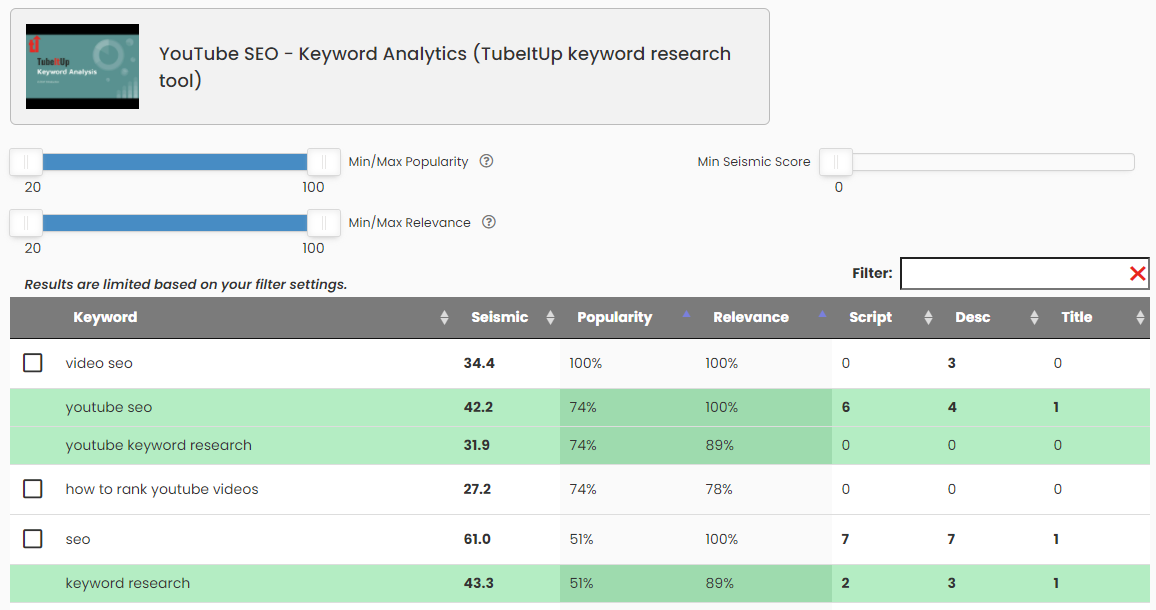Viewport: 1156px width, 610px height.
Task: Click the Min/Max Popularity label
Action: click(408, 162)
